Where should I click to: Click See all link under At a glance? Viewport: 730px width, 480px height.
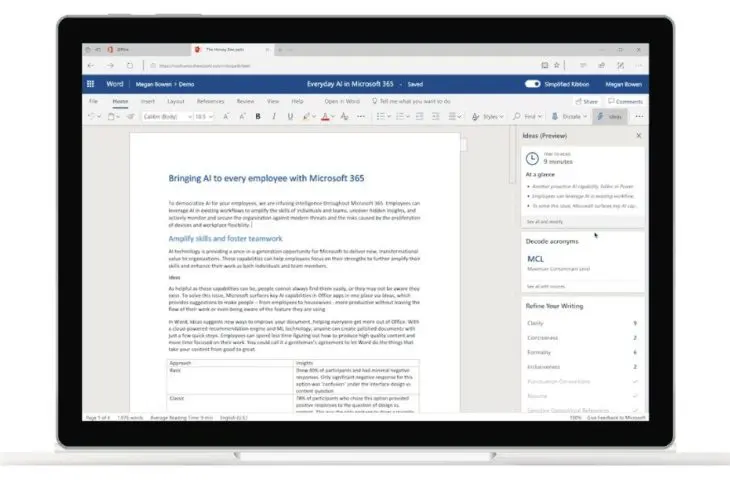pyautogui.click(x=545, y=222)
